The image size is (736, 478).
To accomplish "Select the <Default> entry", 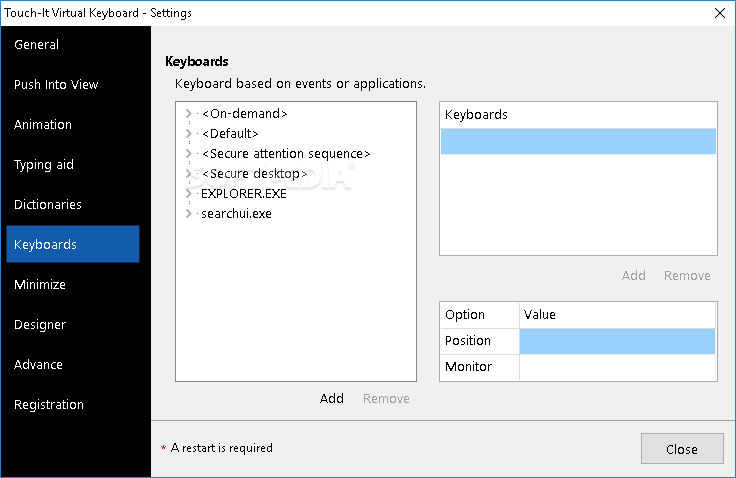I will tap(230, 134).
